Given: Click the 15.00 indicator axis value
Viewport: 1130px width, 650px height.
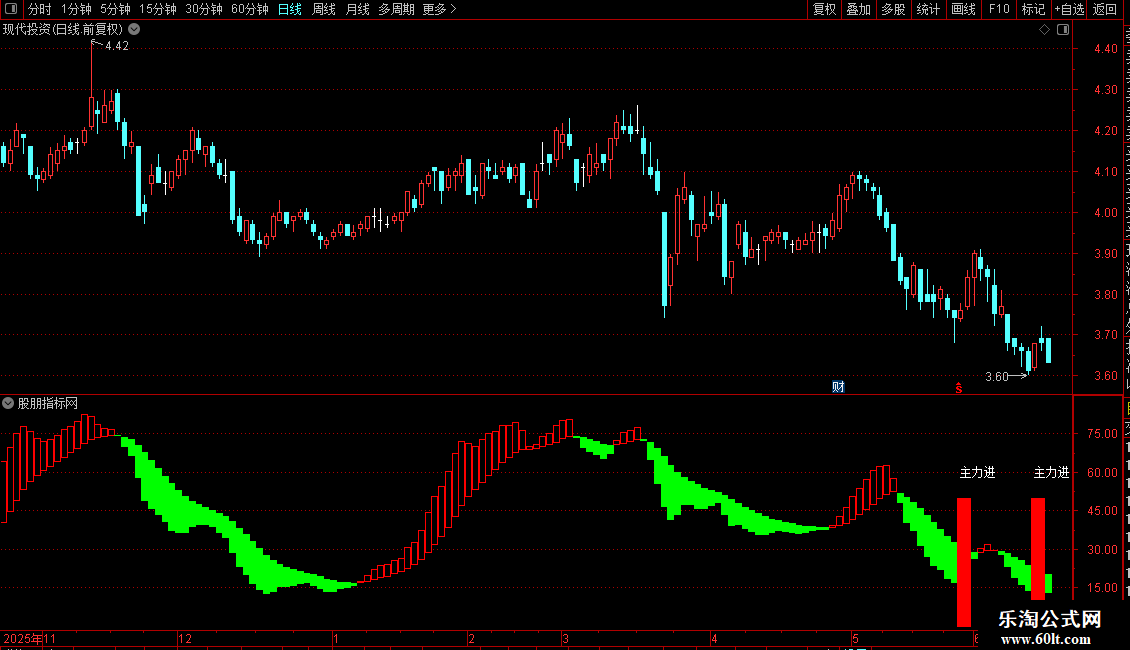Looking at the screenshot, I should point(1103,588).
